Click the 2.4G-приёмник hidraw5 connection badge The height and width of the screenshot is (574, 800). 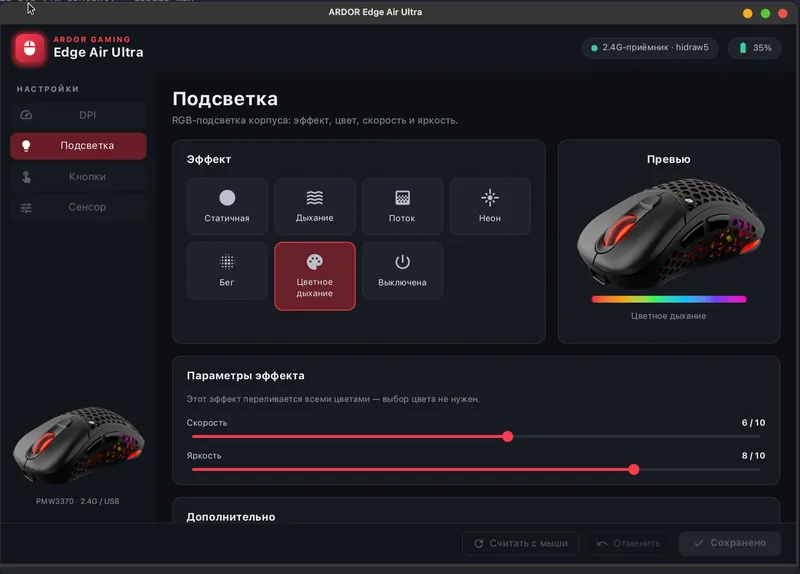click(650, 48)
